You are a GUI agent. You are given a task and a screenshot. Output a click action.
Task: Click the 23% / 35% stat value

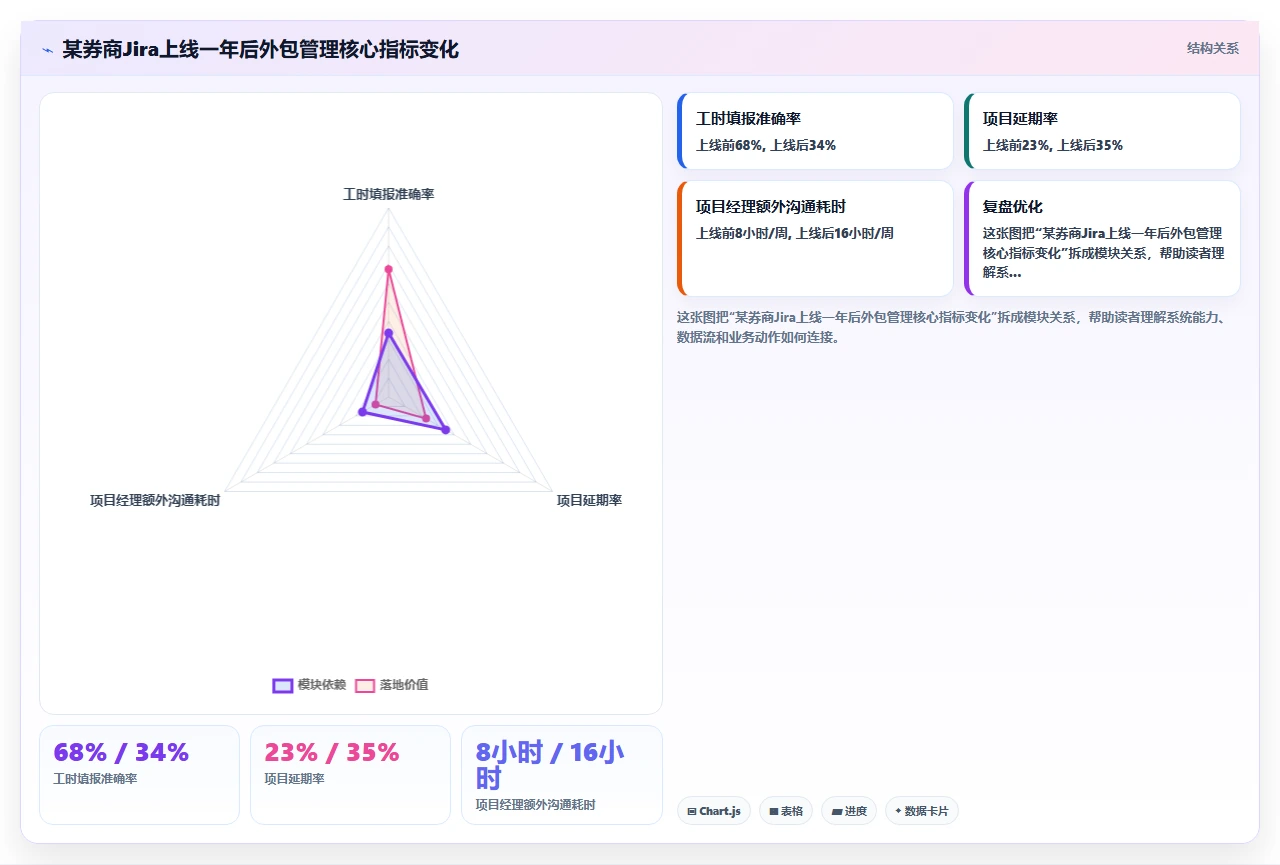332,752
